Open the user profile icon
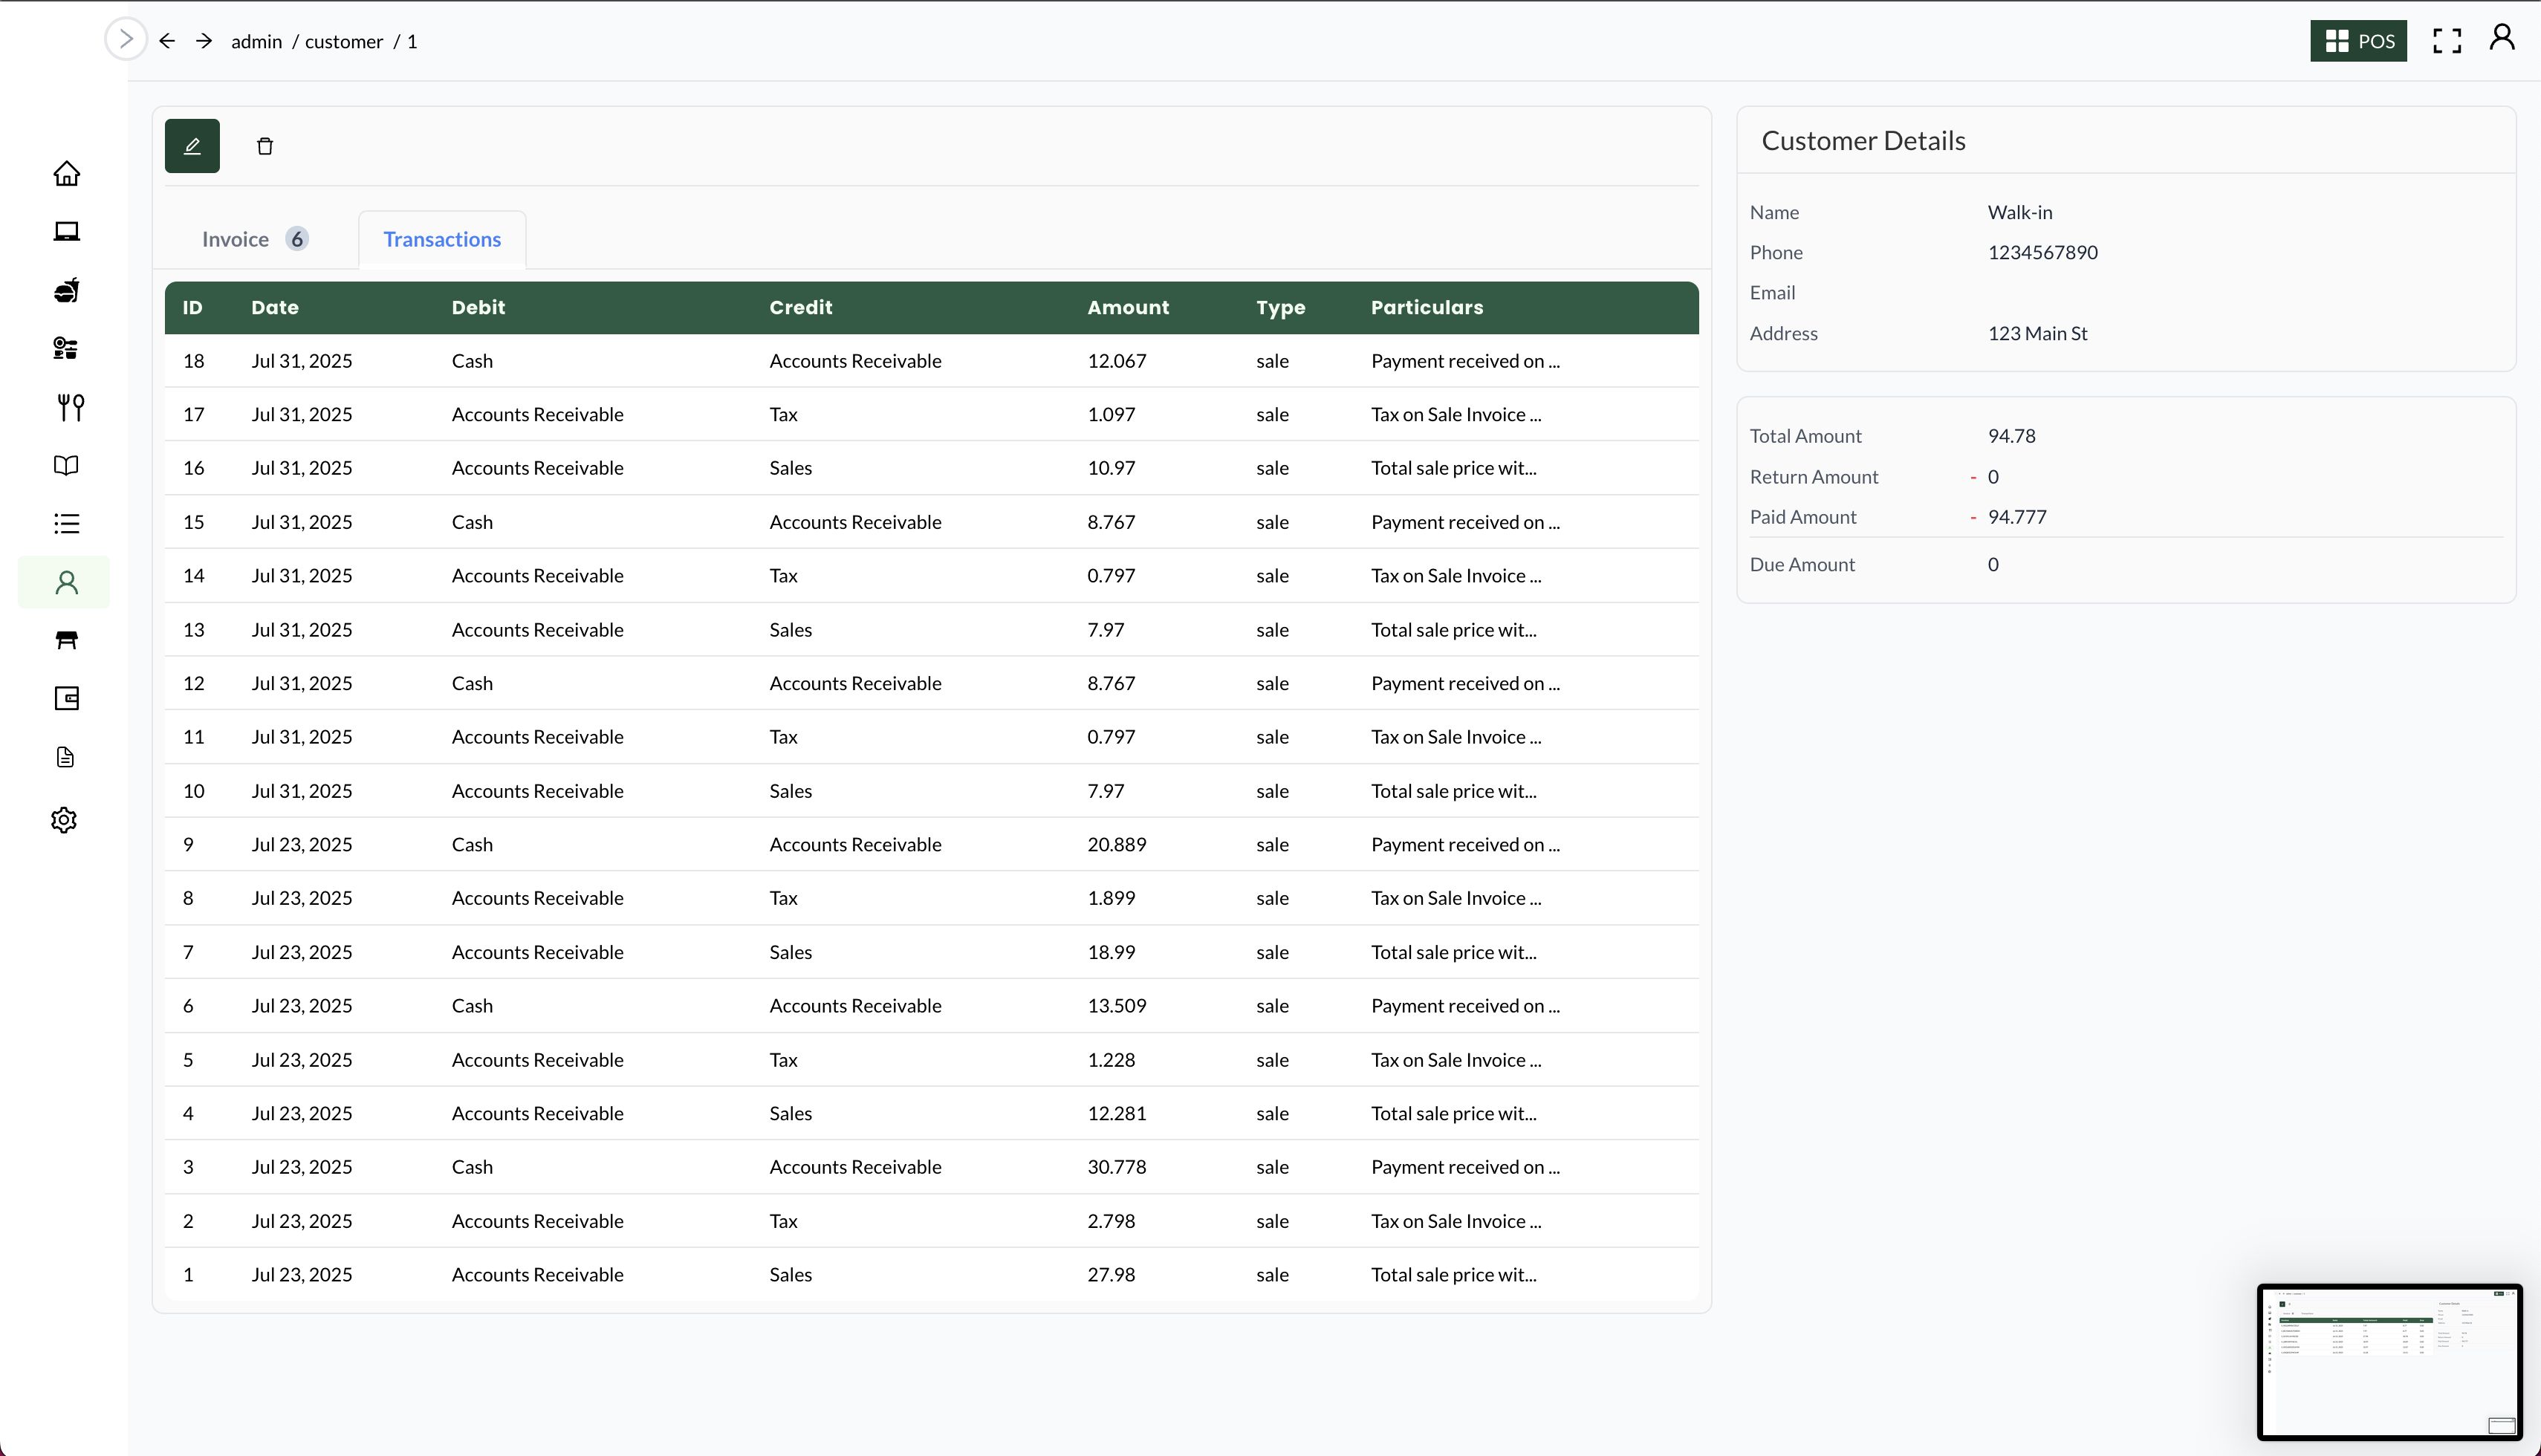The width and height of the screenshot is (2541, 1456). click(x=2501, y=38)
